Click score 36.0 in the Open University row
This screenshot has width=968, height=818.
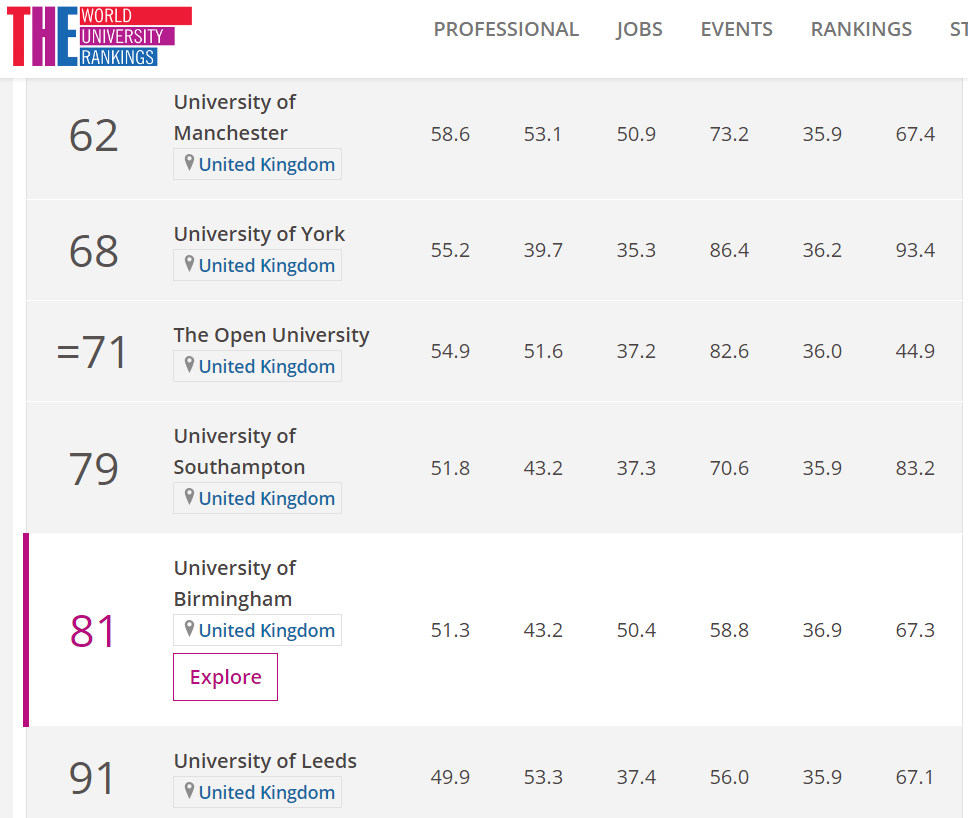[x=822, y=351]
